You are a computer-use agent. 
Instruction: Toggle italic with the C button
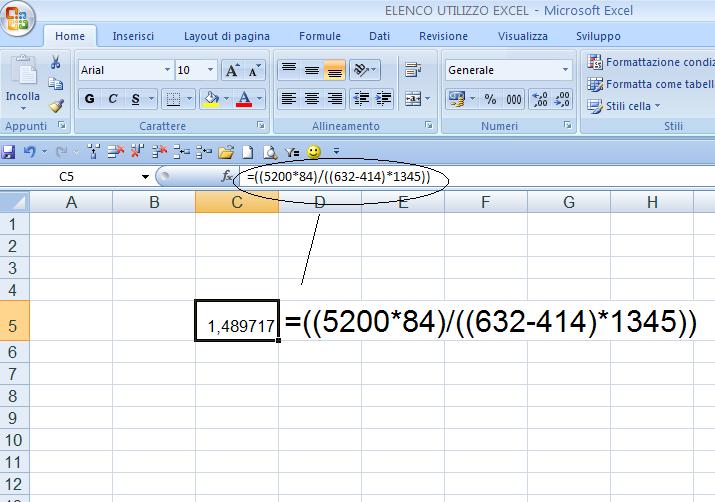click(113, 99)
